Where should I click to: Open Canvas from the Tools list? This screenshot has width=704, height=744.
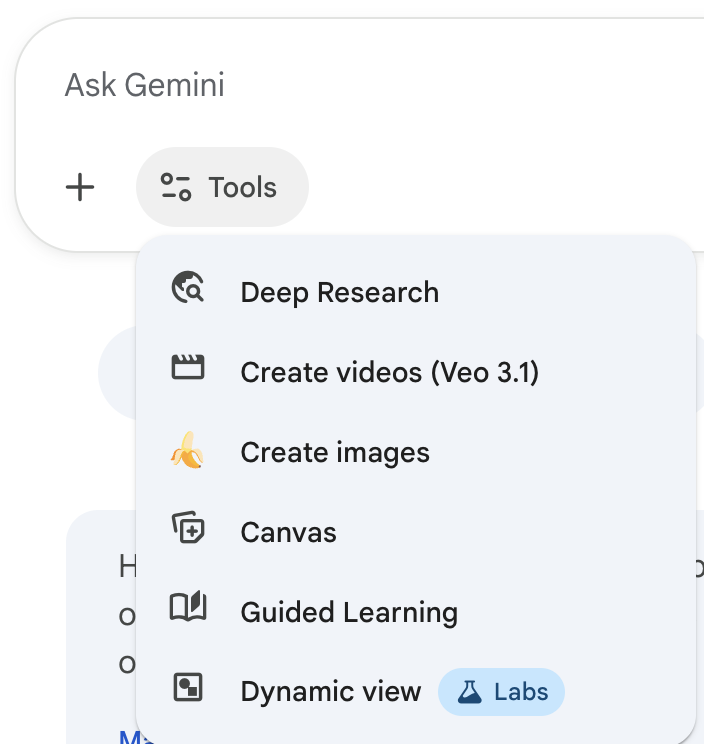click(288, 532)
